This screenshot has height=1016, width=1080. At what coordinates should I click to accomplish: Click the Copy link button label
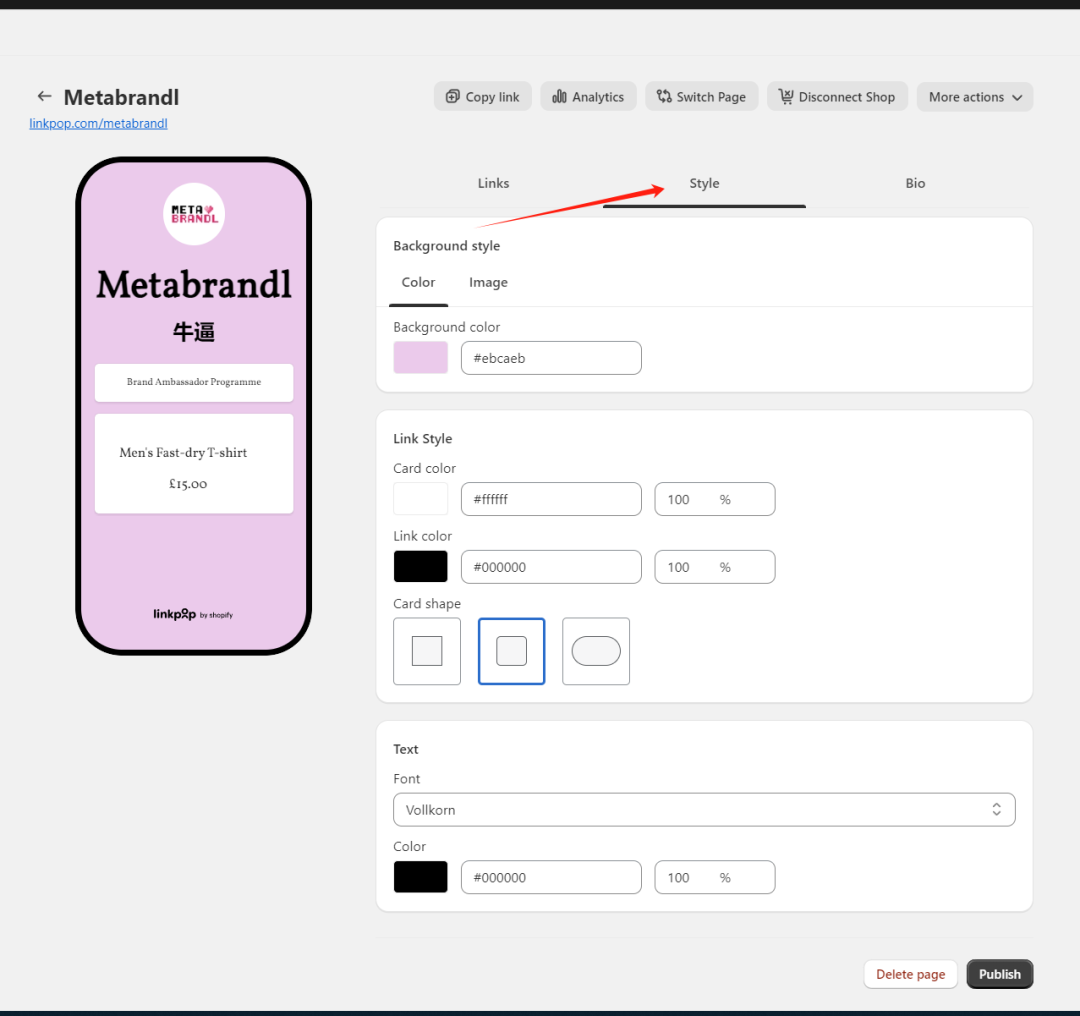tap(492, 97)
